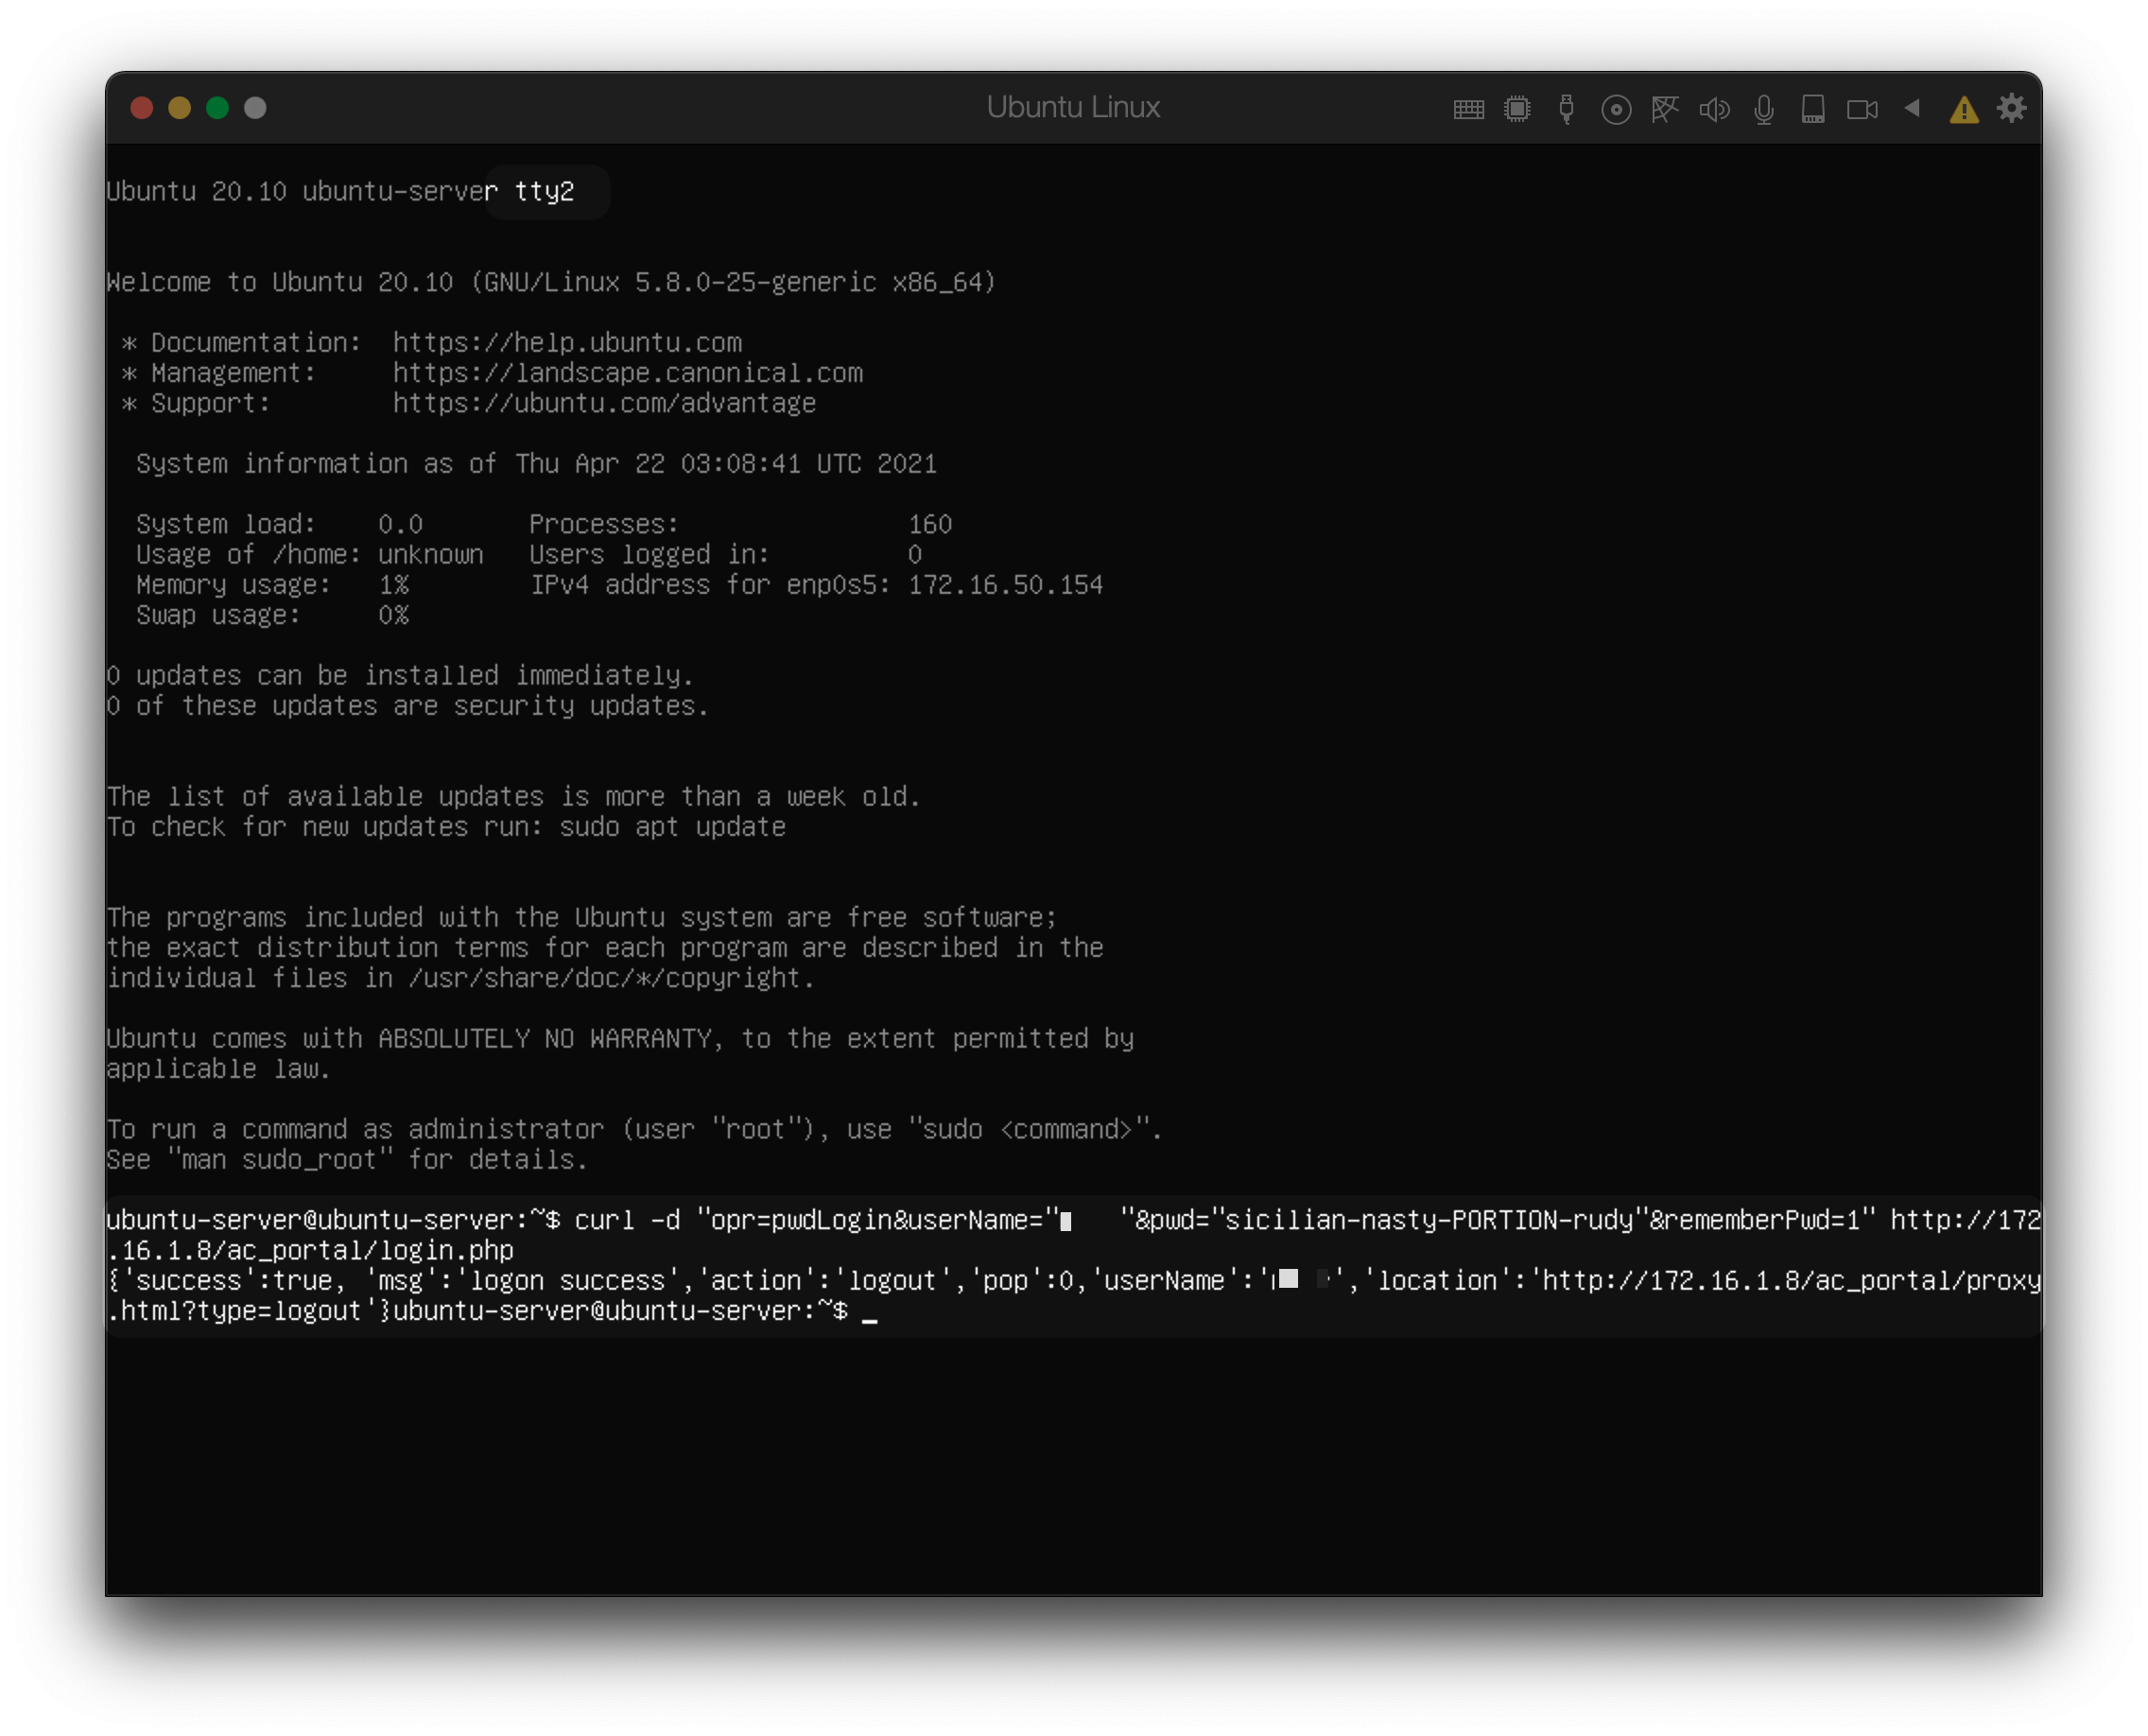Collapse status icons with the left arrow
This screenshot has height=1736, width=2148.
point(1912,108)
